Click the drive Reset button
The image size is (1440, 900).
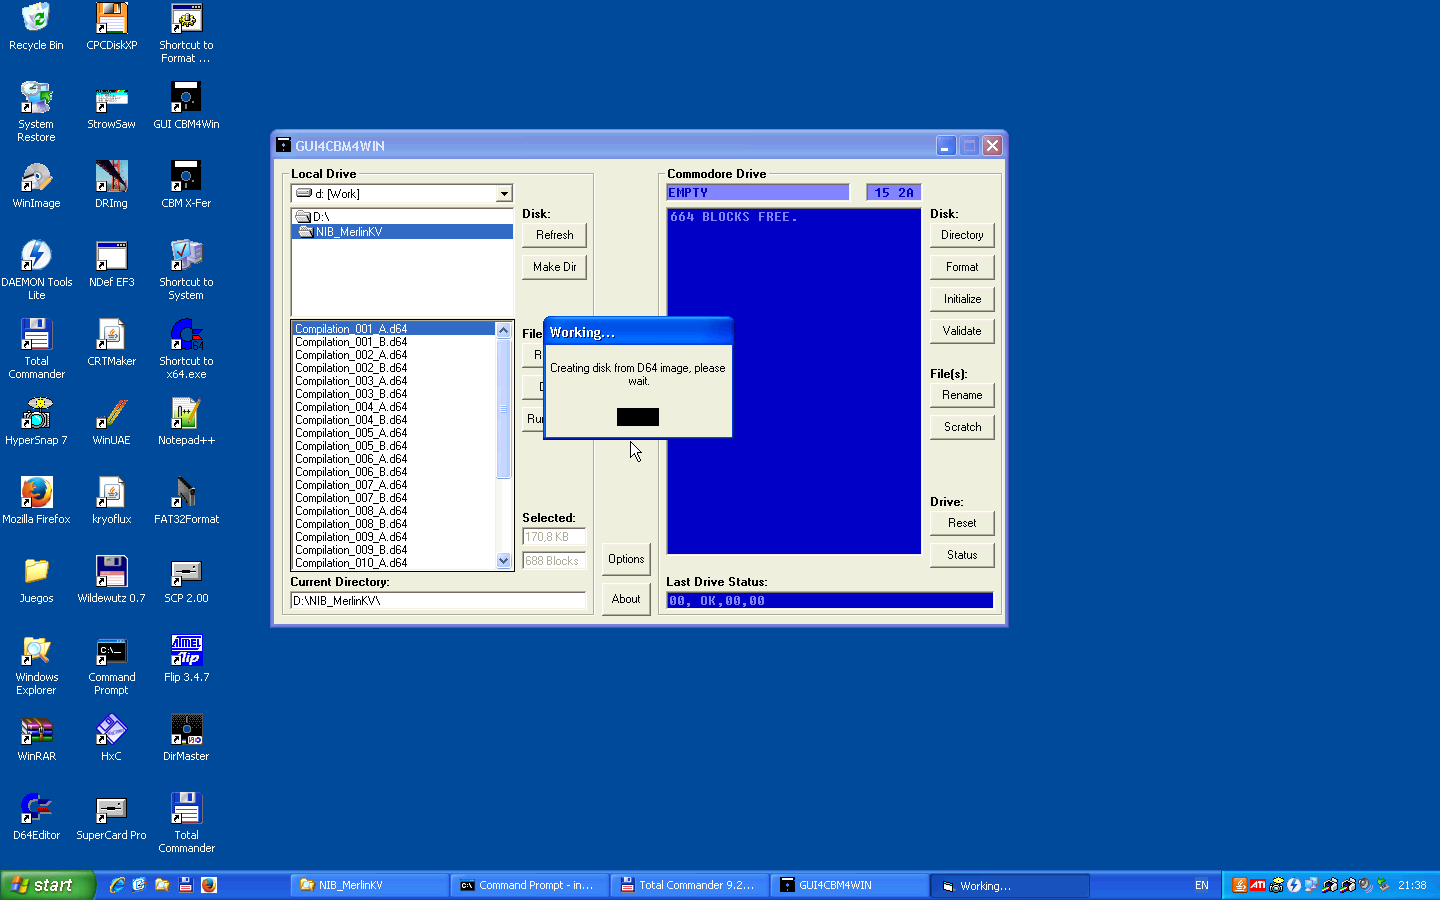tap(962, 523)
